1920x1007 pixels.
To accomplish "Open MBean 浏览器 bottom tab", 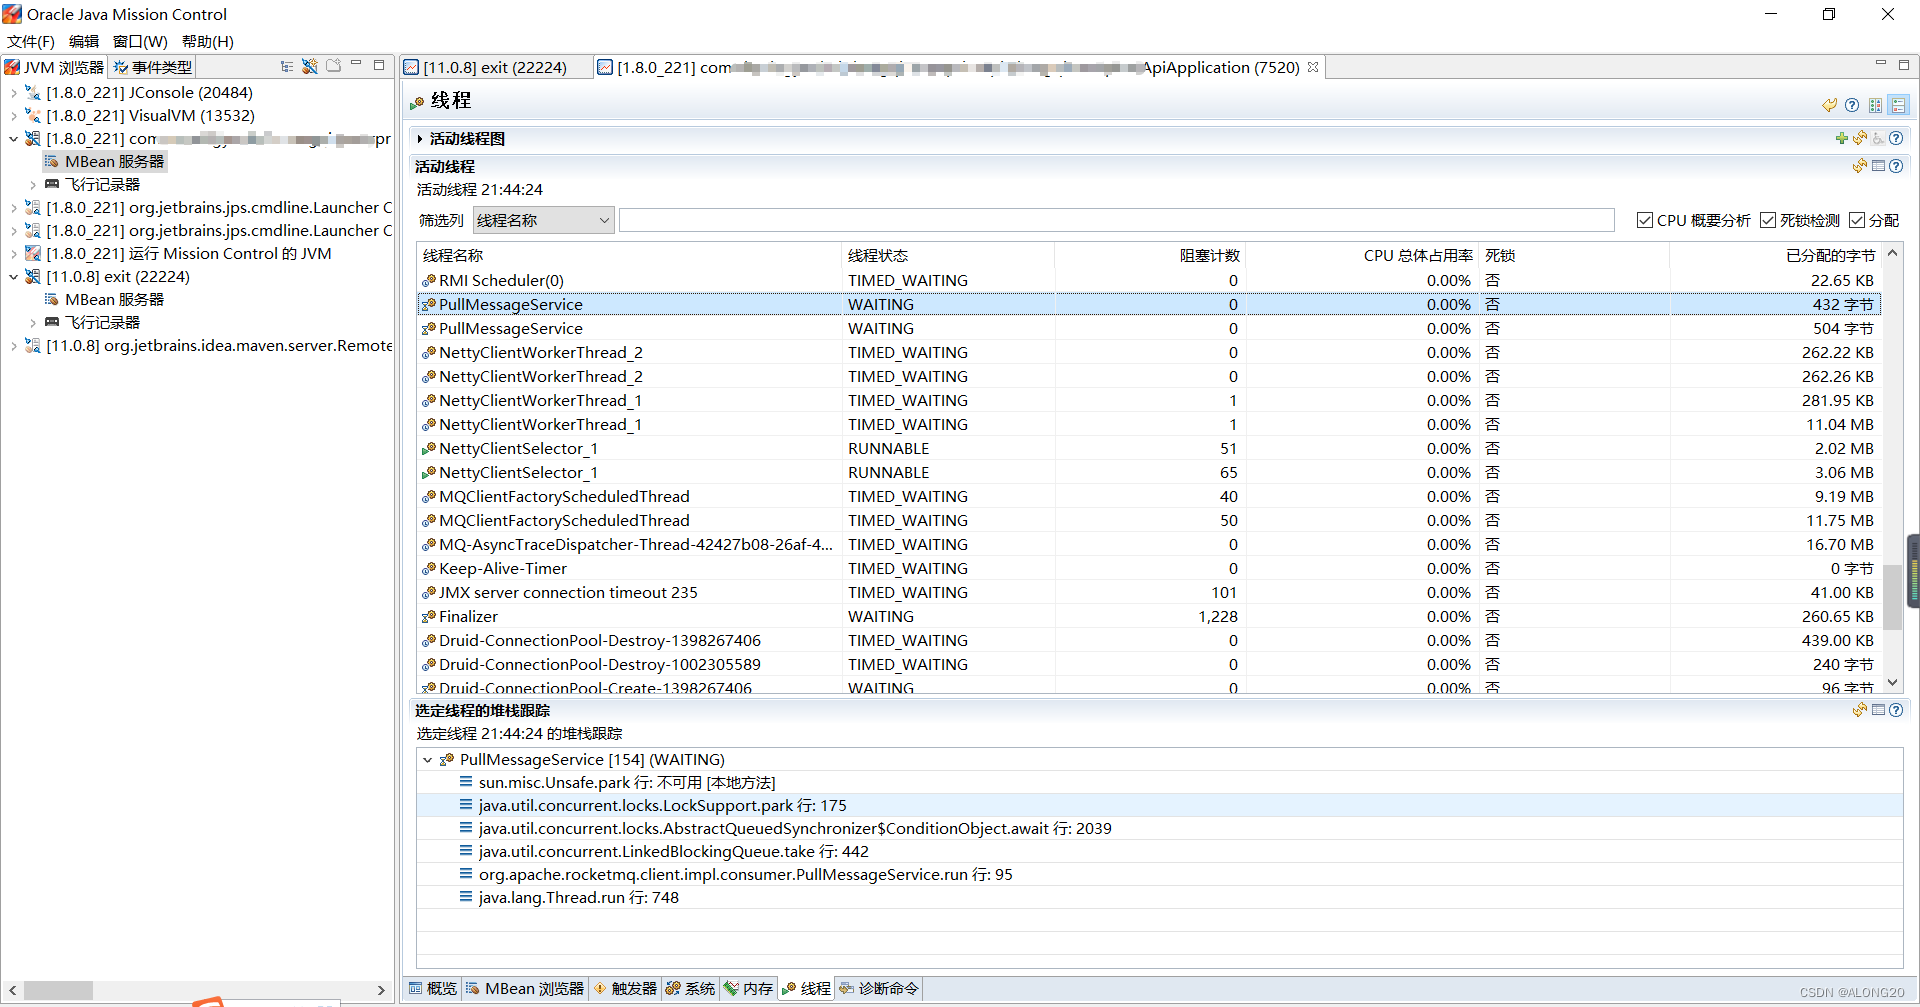I will 525,988.
